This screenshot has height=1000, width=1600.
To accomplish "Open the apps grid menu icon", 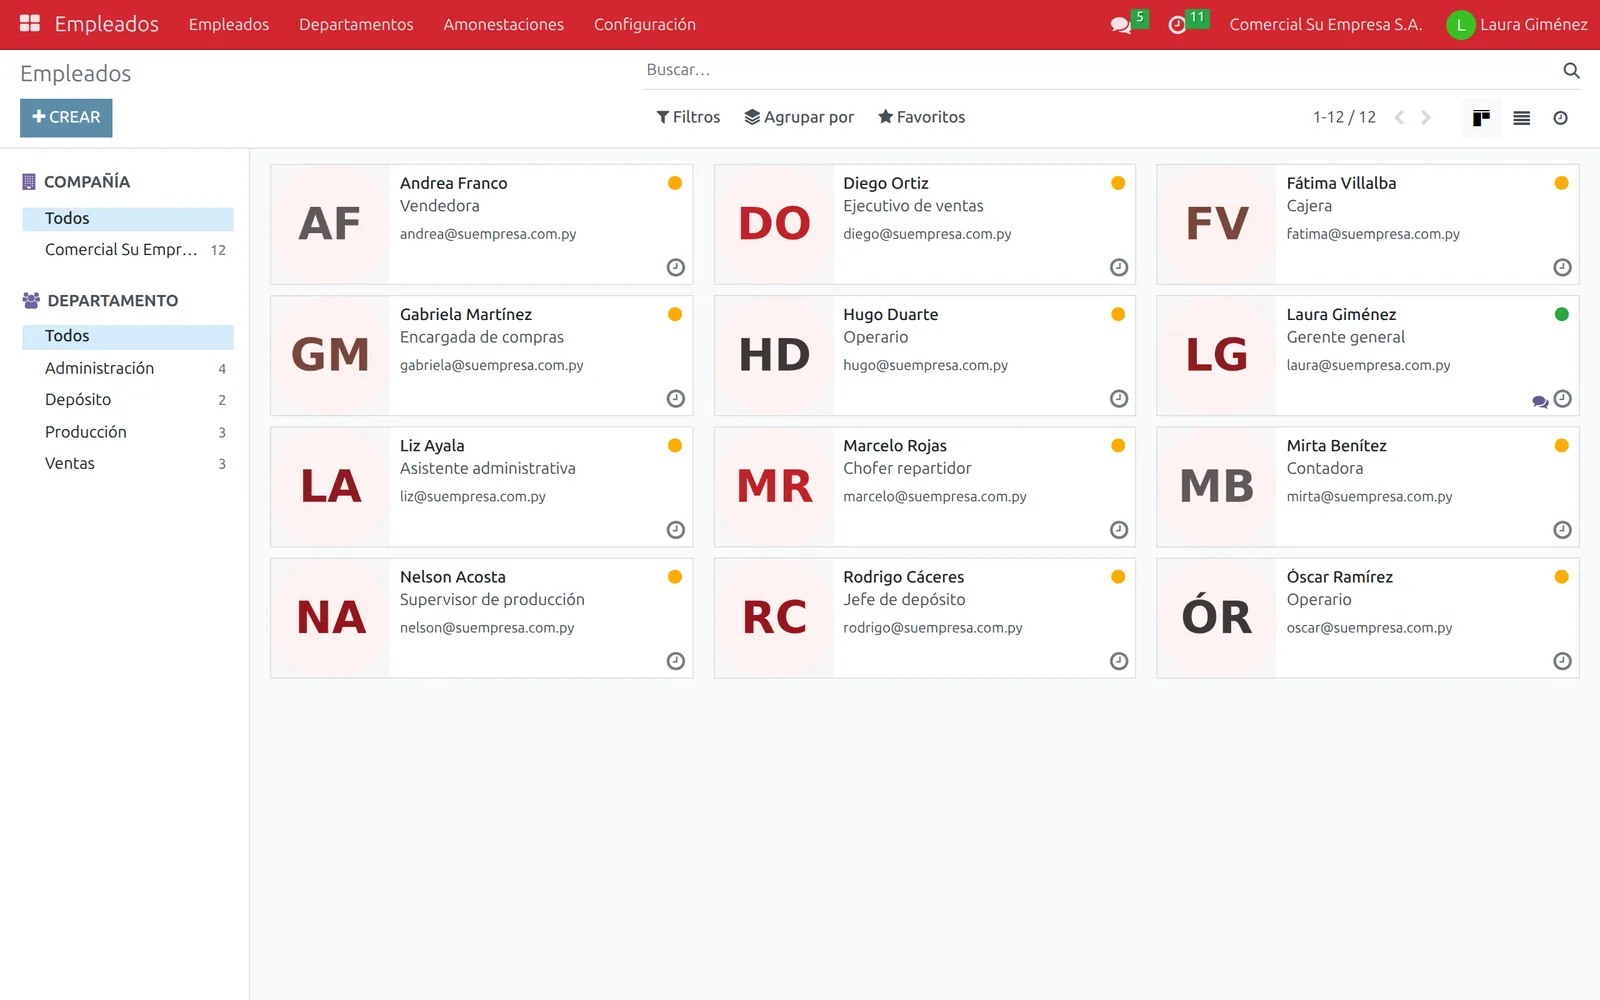I will pyautogui.click(x=30, y=23).
